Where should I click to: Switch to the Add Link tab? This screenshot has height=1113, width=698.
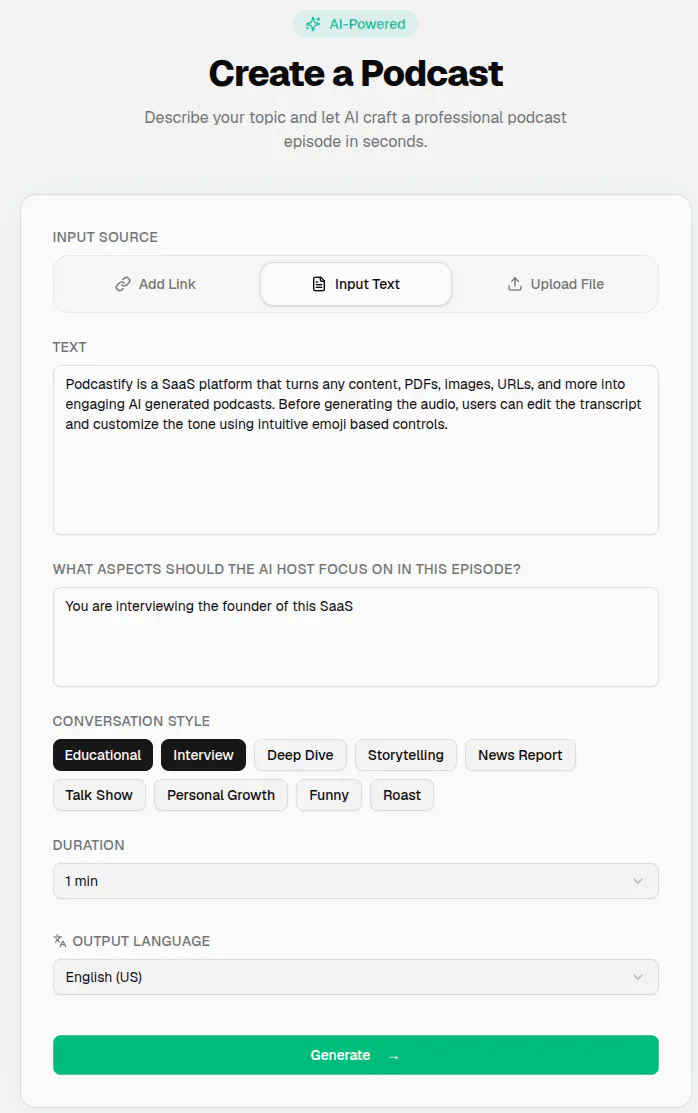click(x=156, y=284)
